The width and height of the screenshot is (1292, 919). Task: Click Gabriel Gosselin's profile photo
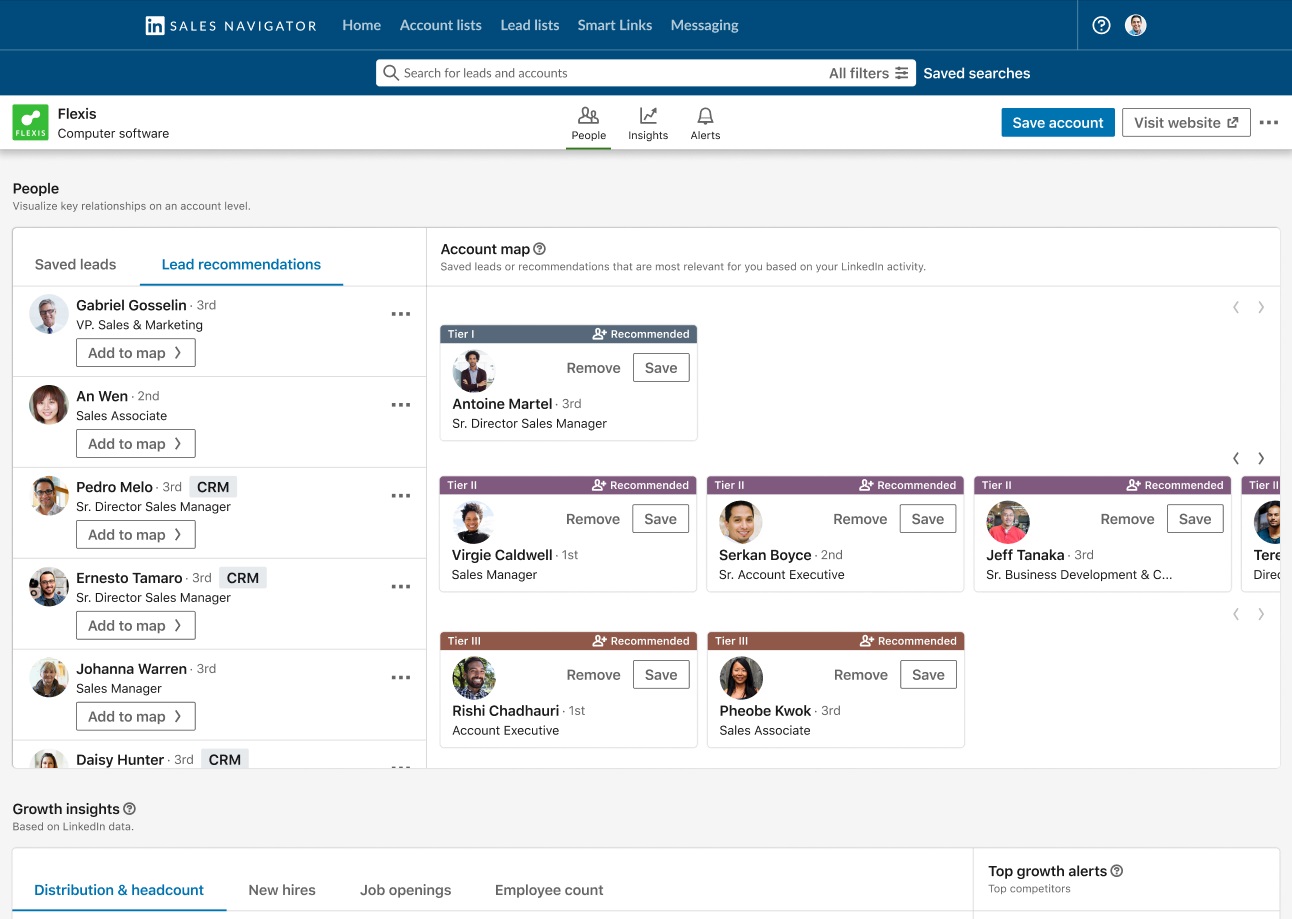tap(49, 314)
